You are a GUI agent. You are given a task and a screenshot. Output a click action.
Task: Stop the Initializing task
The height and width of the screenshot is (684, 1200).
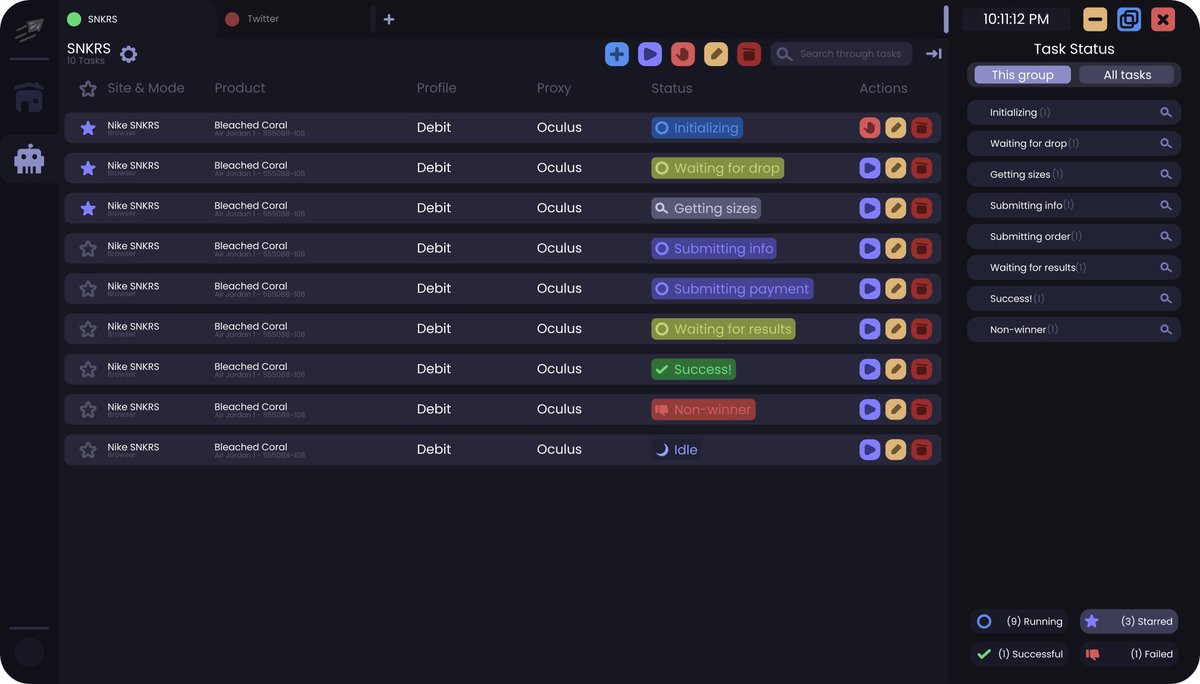[x=870, y=128]
